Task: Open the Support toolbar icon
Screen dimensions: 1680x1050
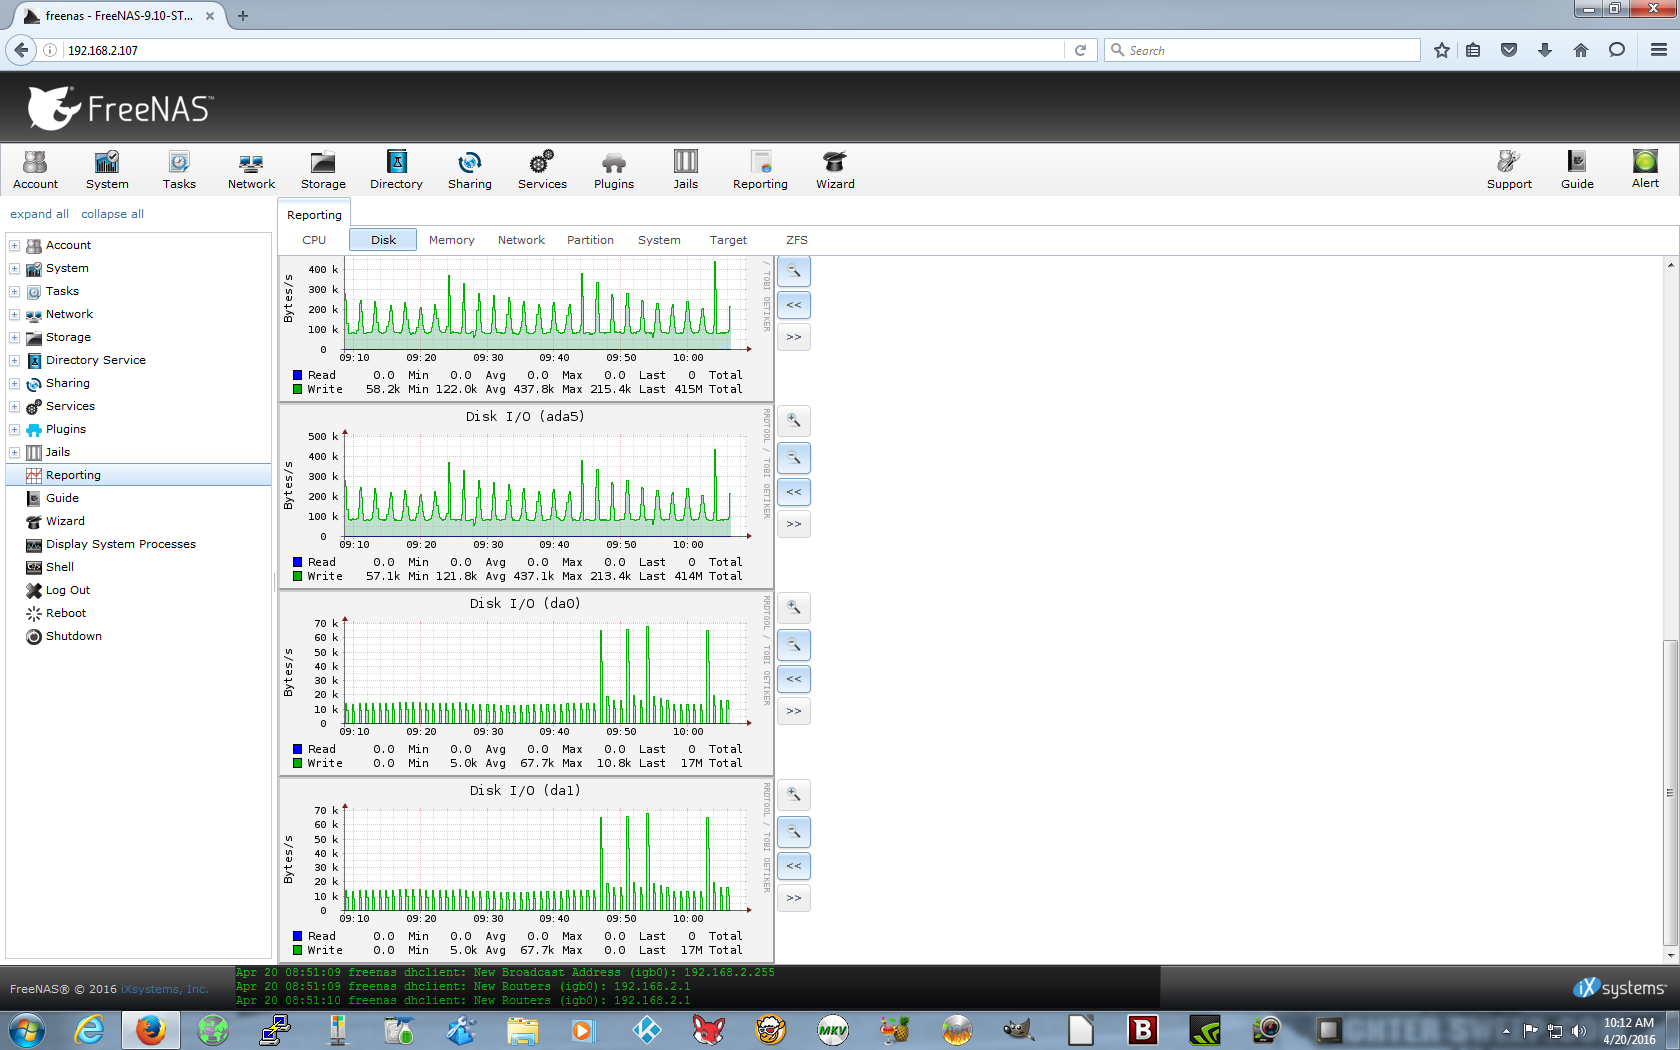Action: 1508,169
